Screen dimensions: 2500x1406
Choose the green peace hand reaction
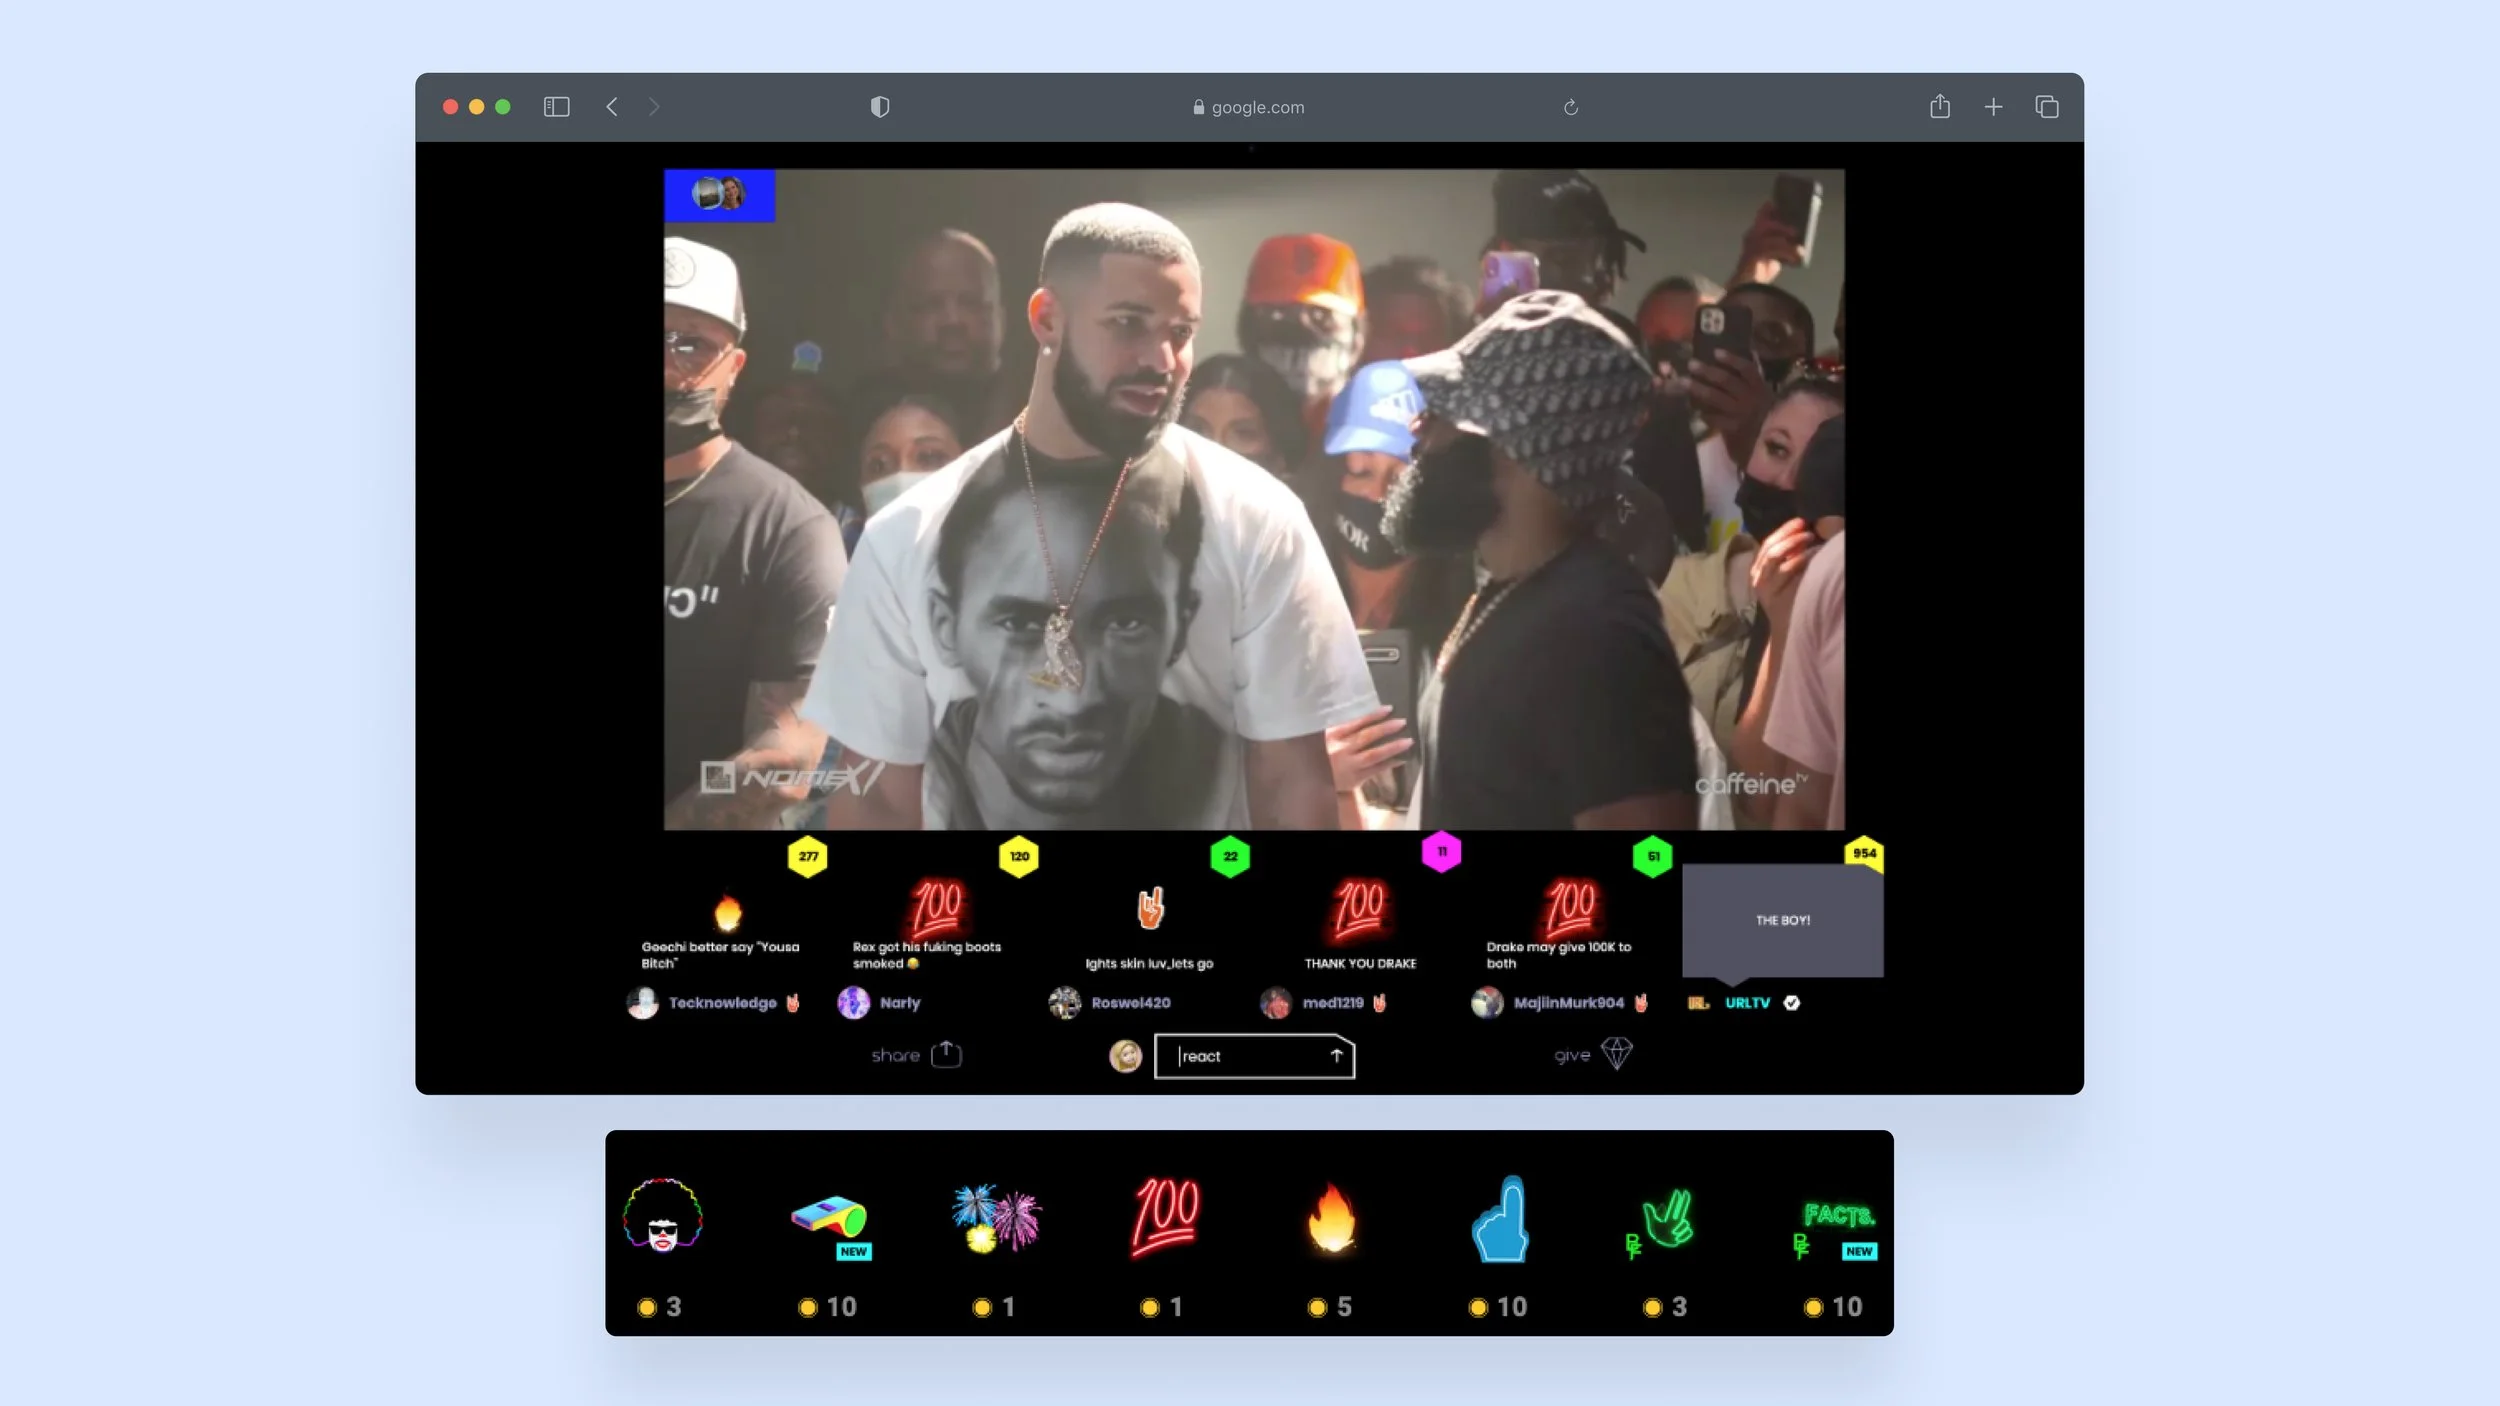(x=1666, y=1218)
